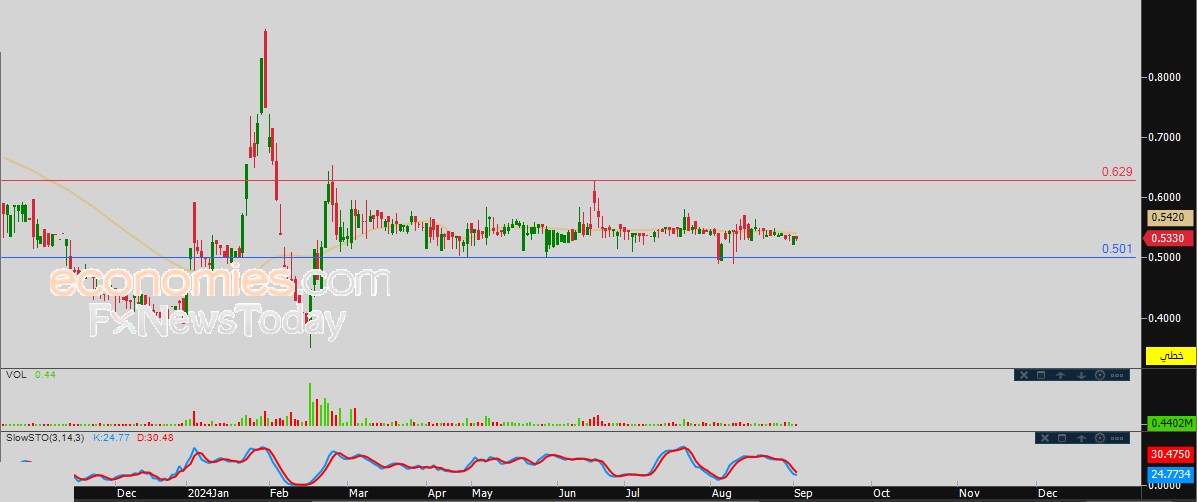This screenshot has width=1197, height=502.
Task: Click the 0.4000 price axis label
Action: pyautogui.click(x=1165, y=318)
